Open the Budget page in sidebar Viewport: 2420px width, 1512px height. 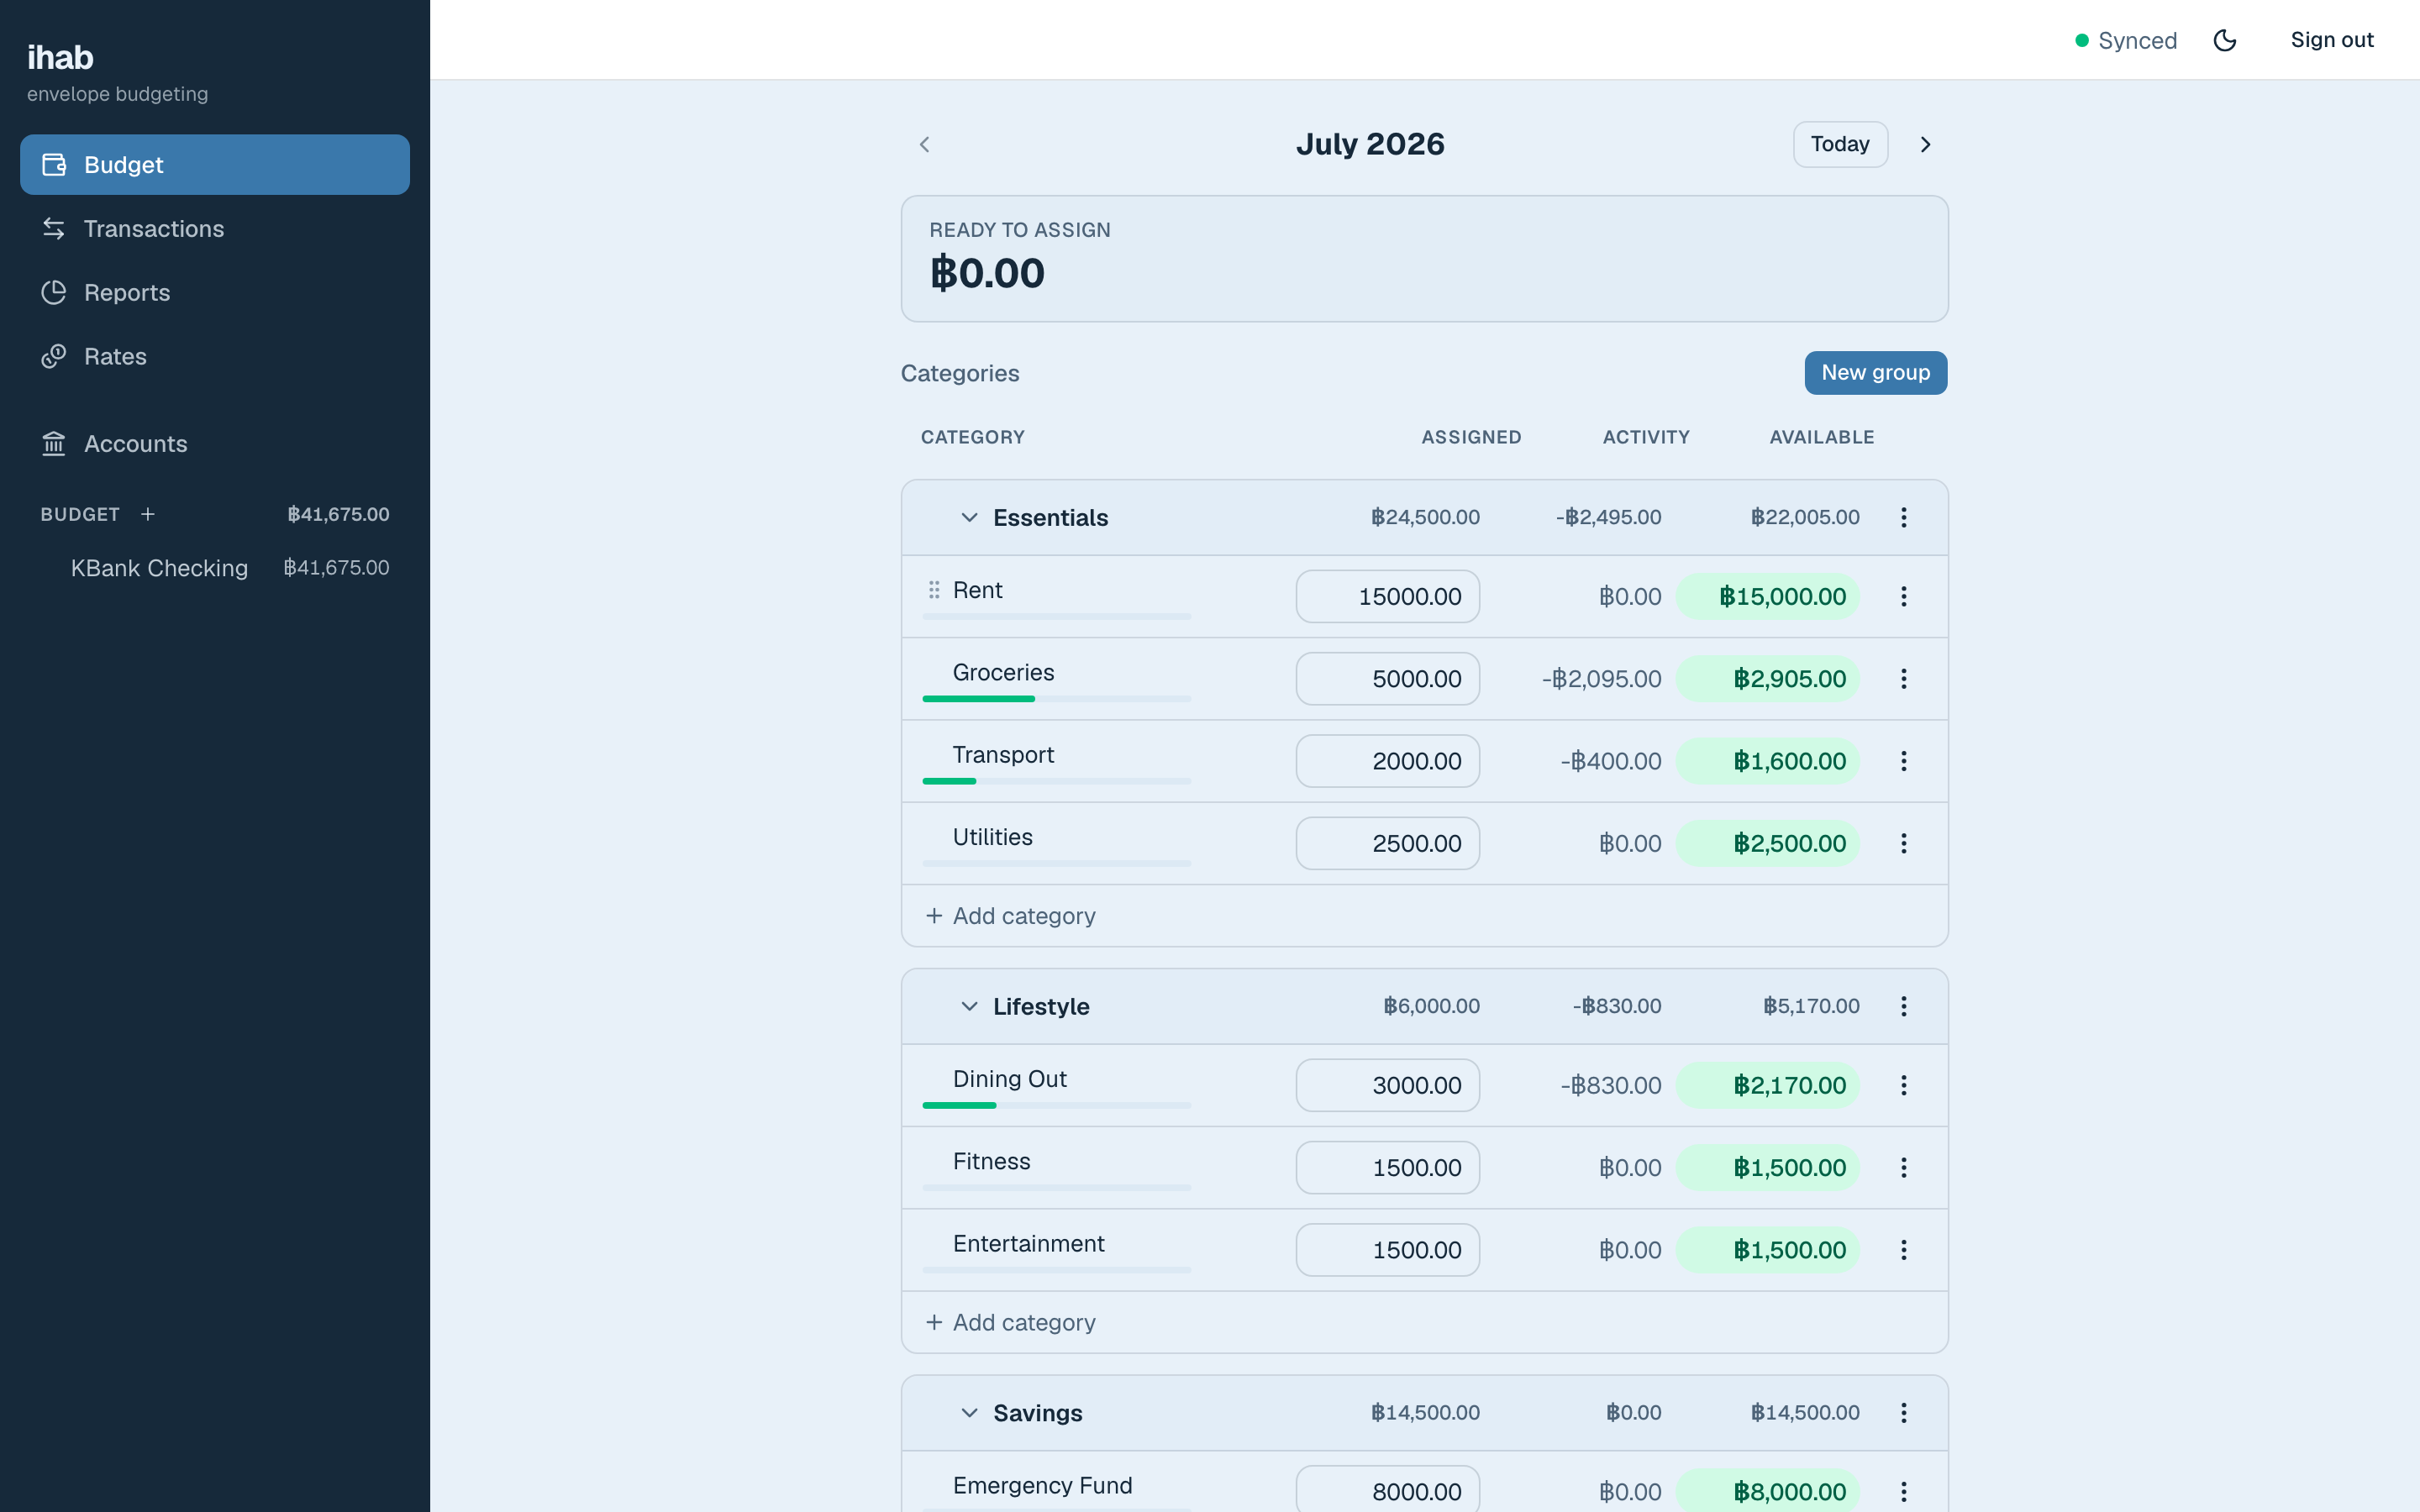point(214,165)
